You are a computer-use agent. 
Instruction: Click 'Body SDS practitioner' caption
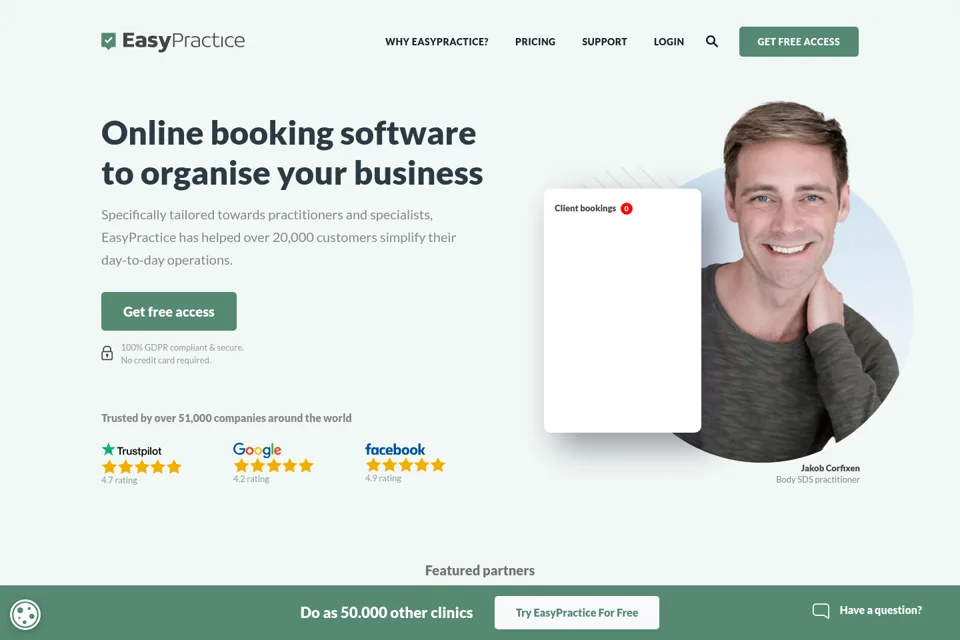(817, 480)
